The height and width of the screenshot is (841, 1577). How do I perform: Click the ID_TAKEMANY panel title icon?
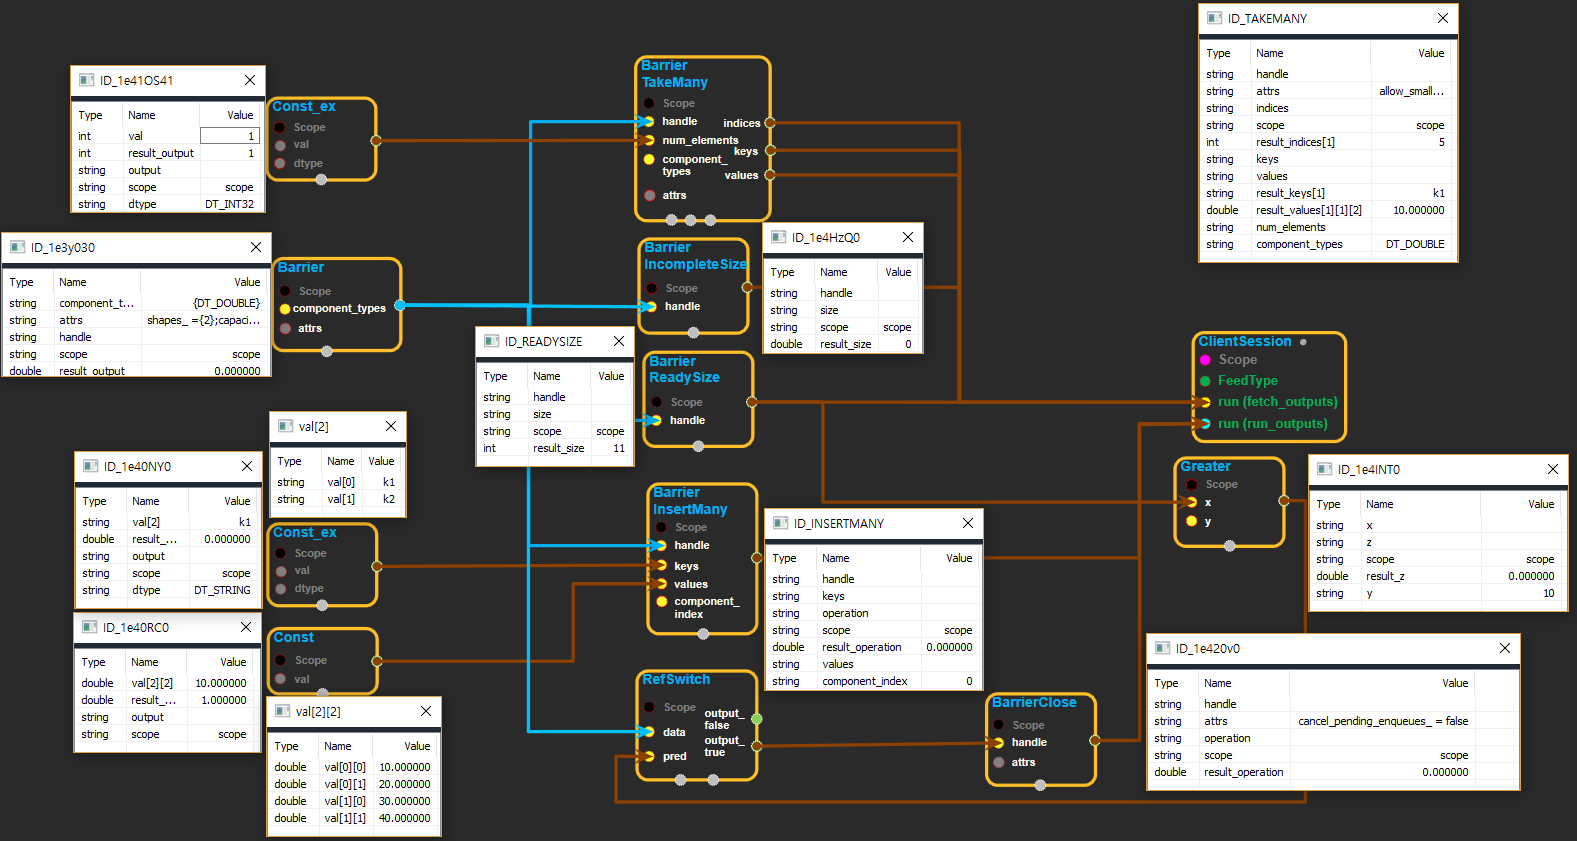pos(1214,18)
